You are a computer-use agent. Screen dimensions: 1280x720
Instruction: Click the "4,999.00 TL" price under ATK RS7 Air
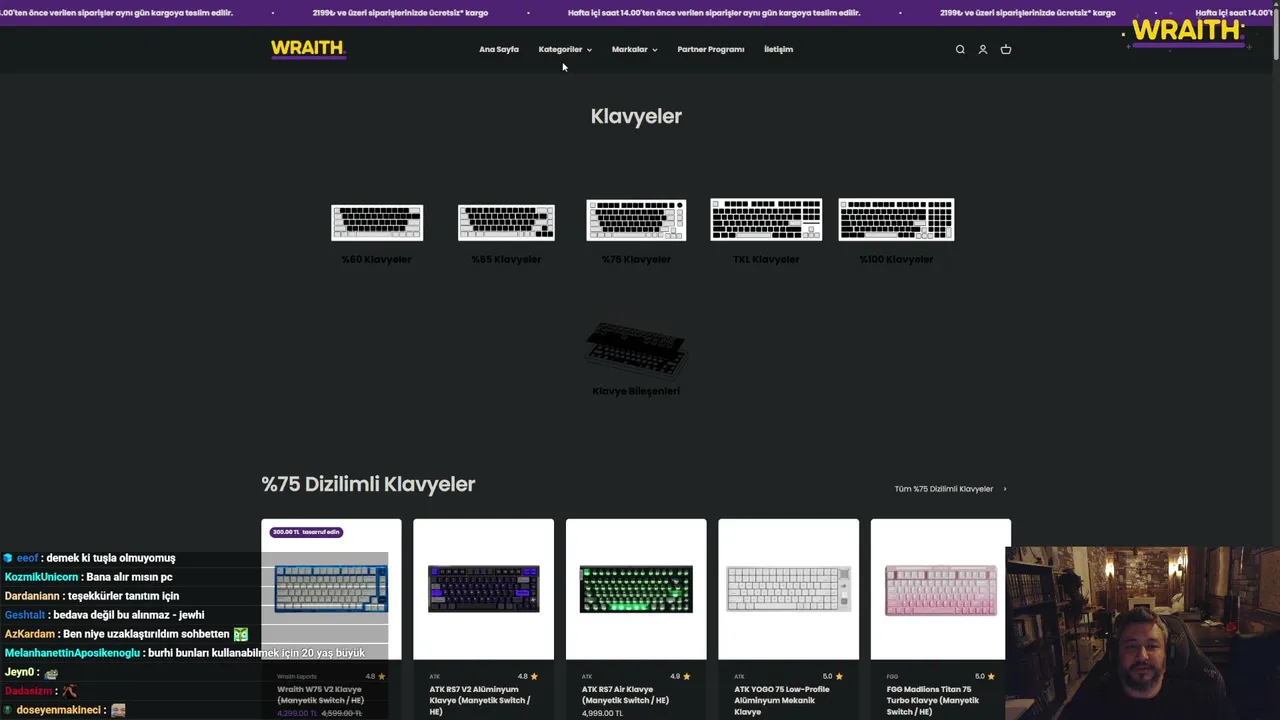602,714
